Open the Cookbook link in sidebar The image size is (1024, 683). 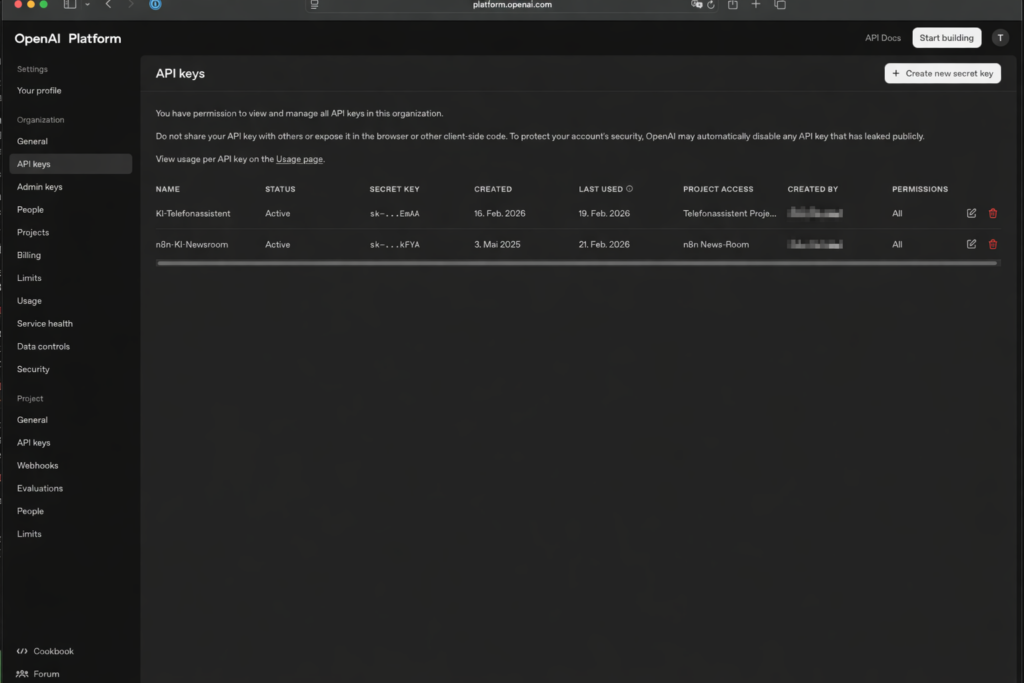[53, 651]
